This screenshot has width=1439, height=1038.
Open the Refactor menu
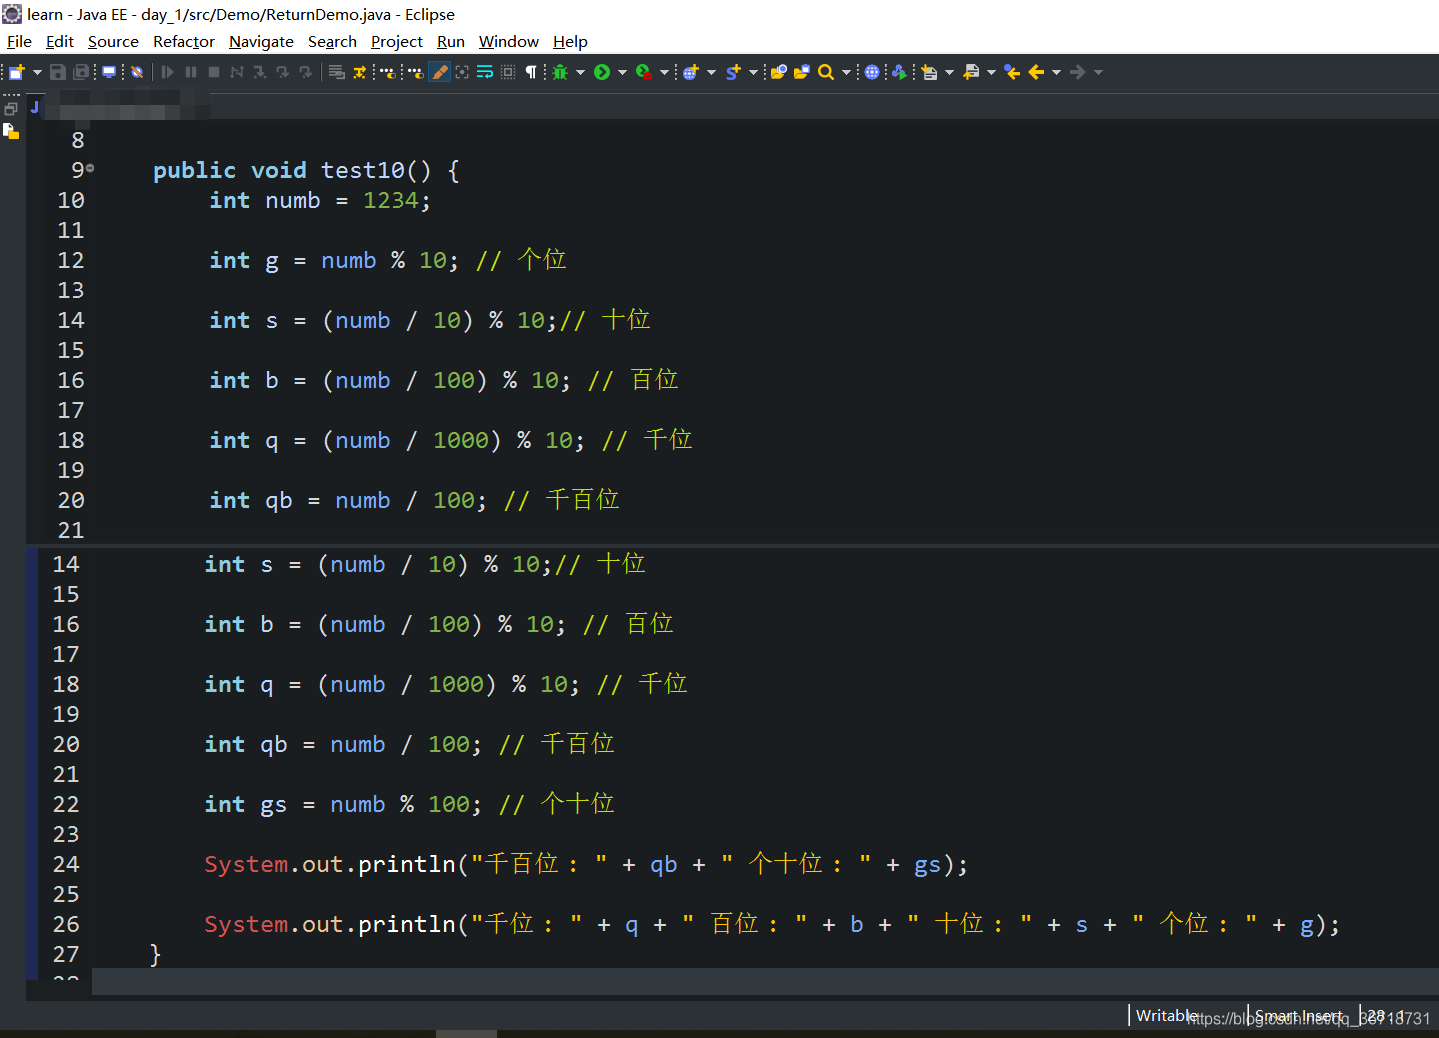184,42
